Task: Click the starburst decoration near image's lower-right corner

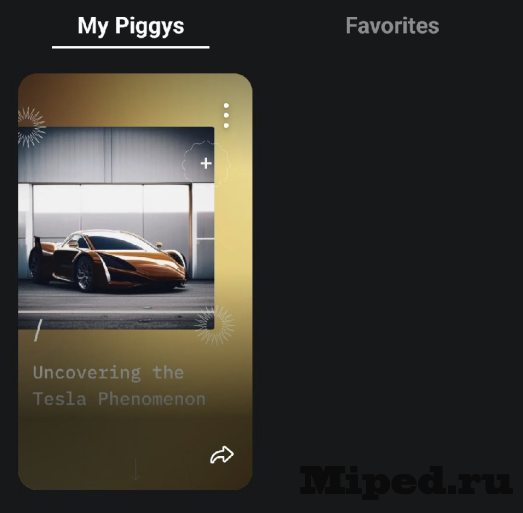Action: [x=215, y=326]
